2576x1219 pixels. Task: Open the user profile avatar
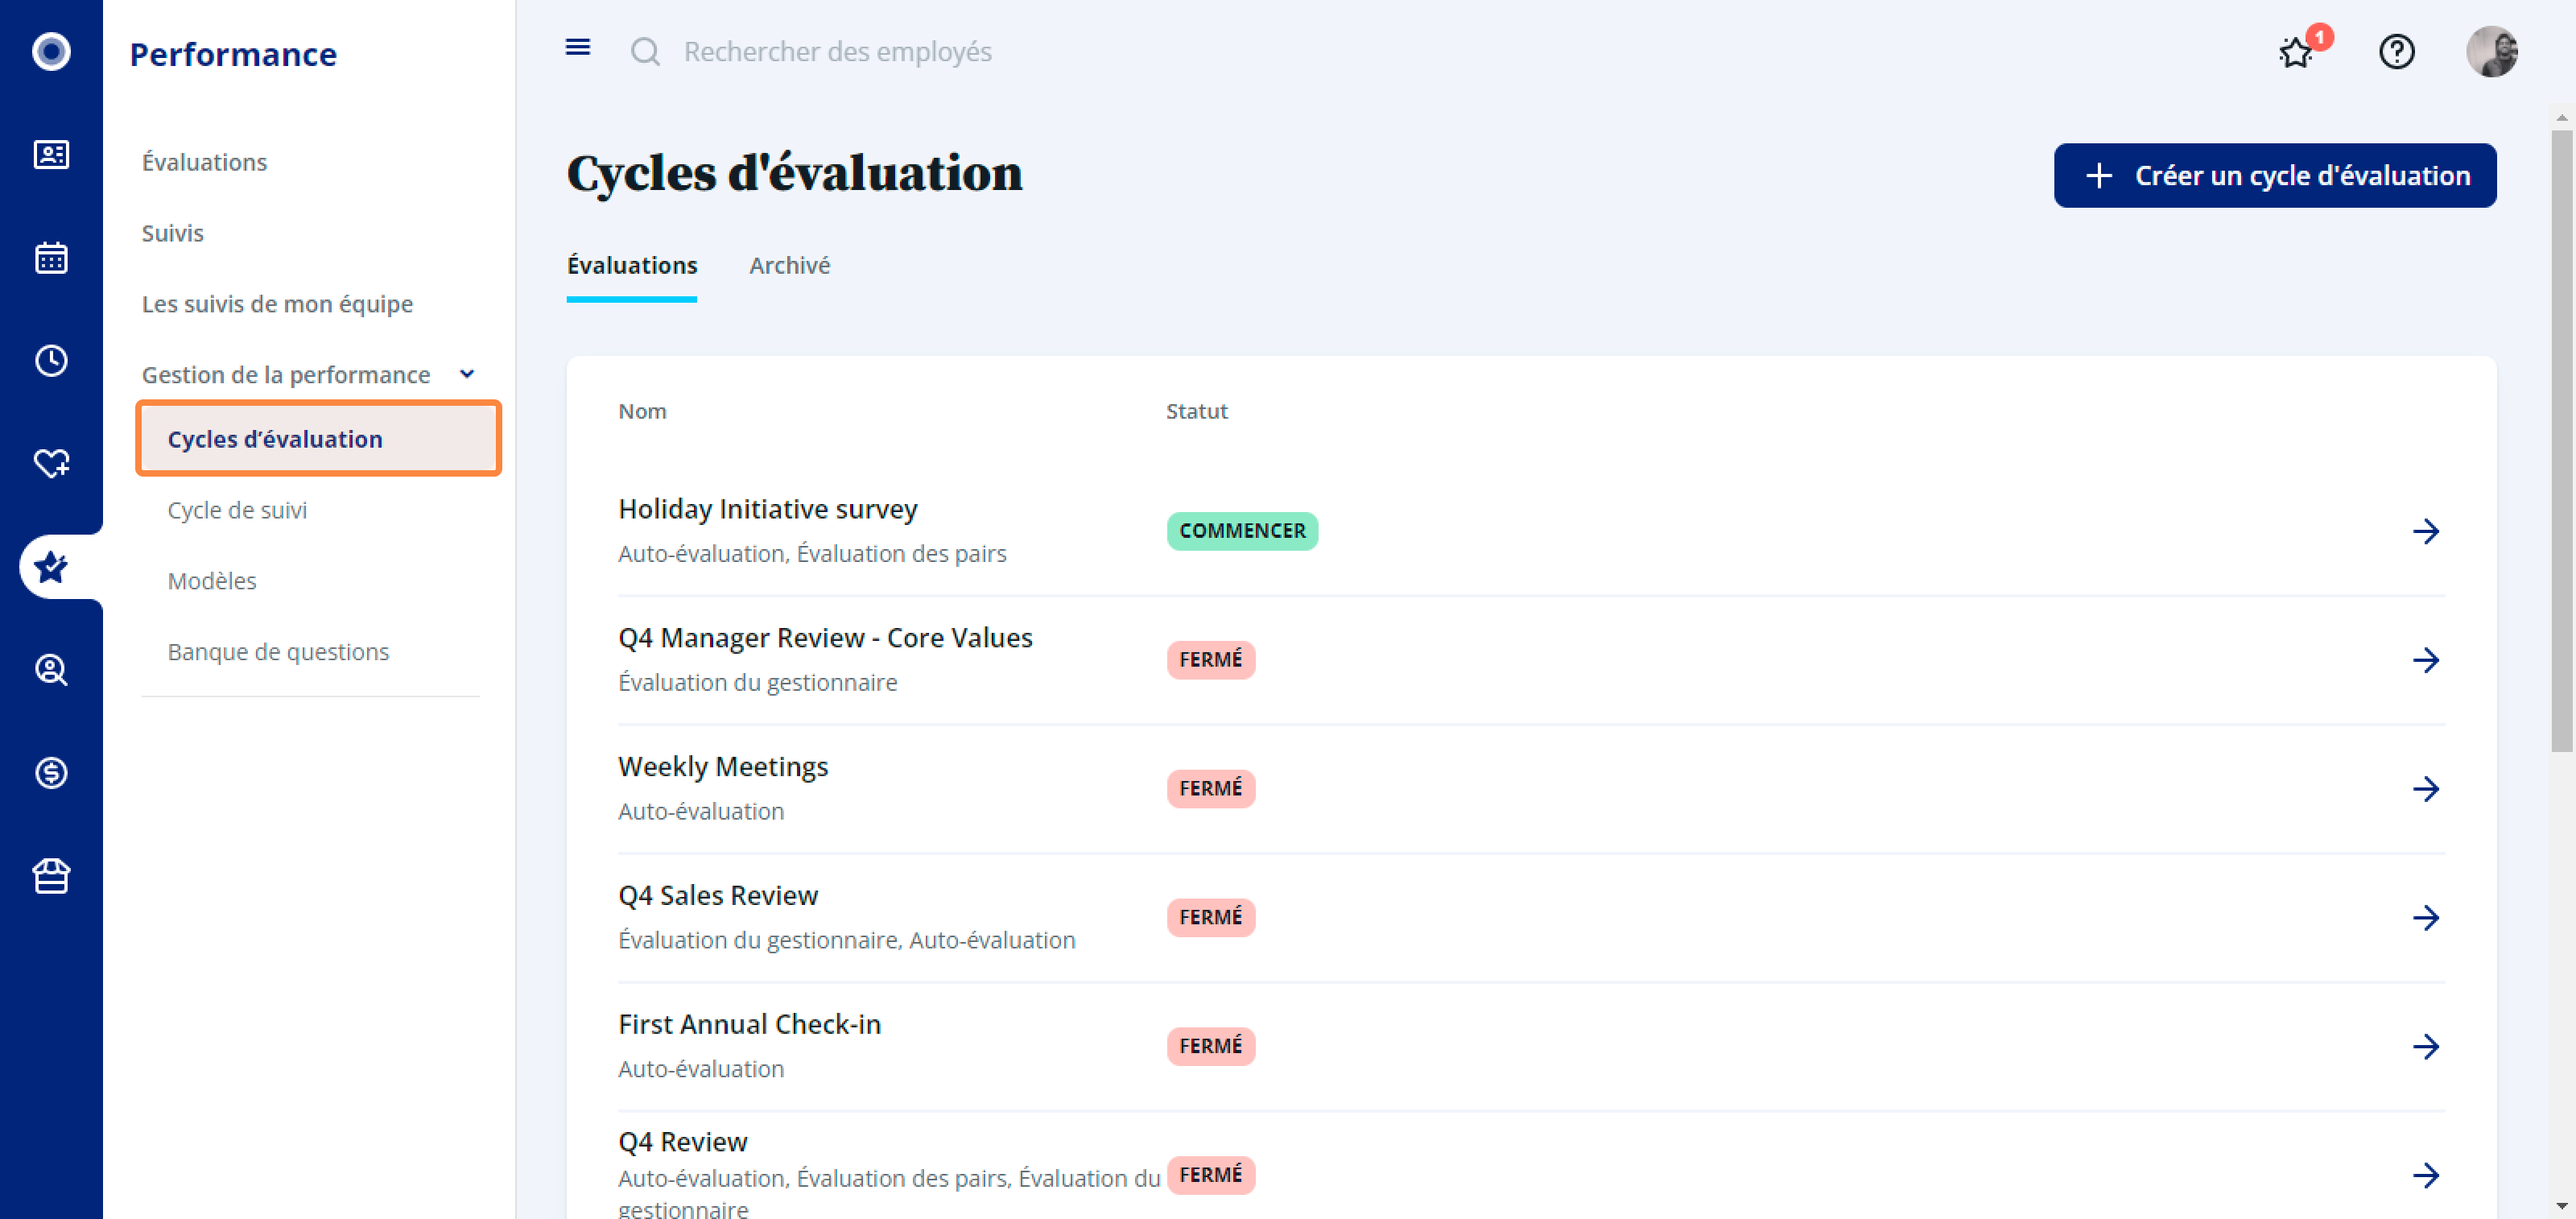click(2491, 51)
